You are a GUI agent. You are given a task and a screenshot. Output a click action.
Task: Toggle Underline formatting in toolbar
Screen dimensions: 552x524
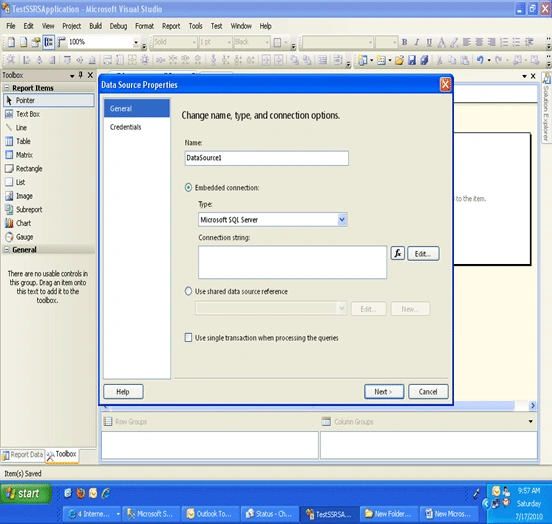tap(429, 42)
